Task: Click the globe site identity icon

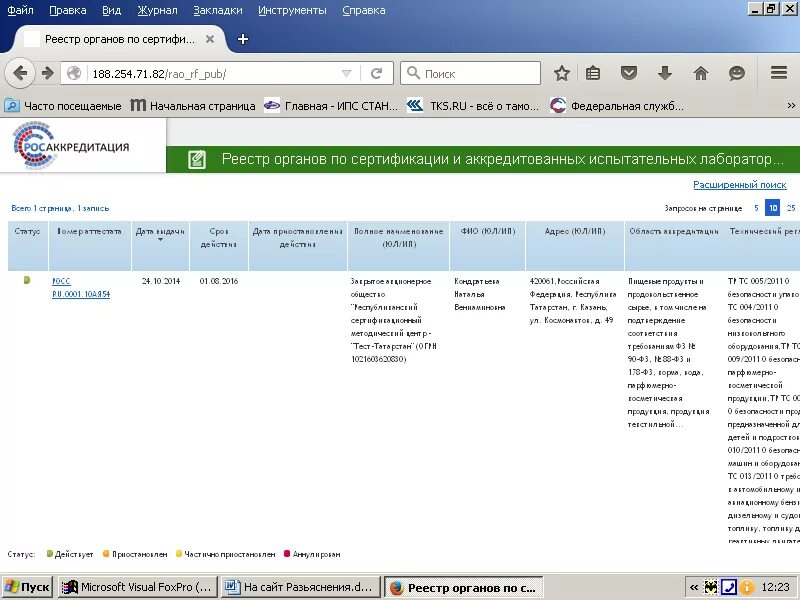Action: pyautogui.click(x=74, y=73)
